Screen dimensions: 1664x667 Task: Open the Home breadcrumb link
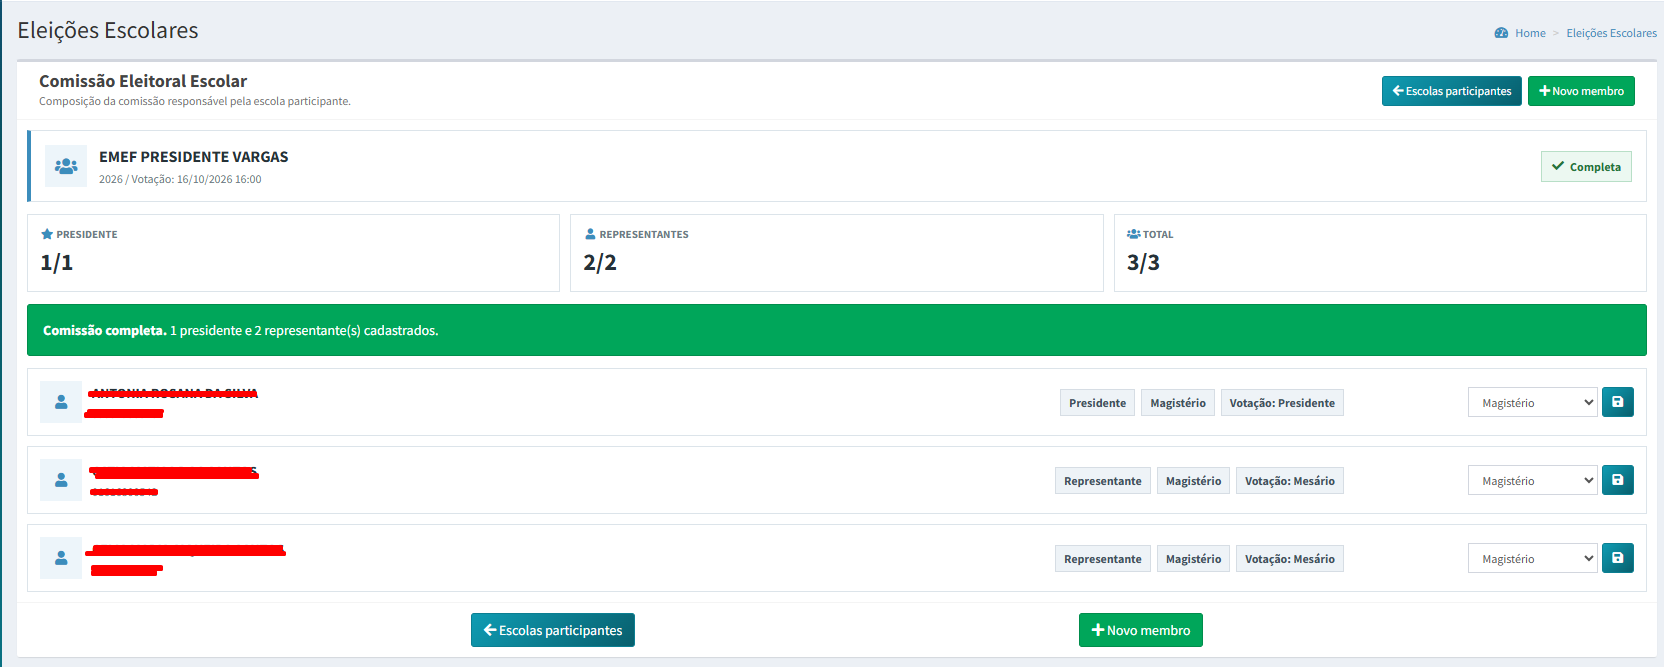[1530, 33]
